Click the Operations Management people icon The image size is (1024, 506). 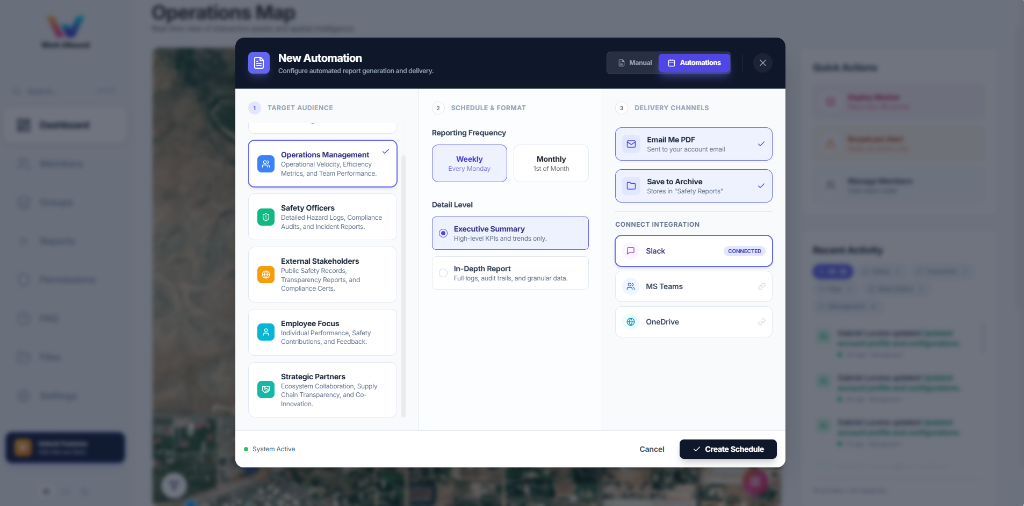(266, 164)
